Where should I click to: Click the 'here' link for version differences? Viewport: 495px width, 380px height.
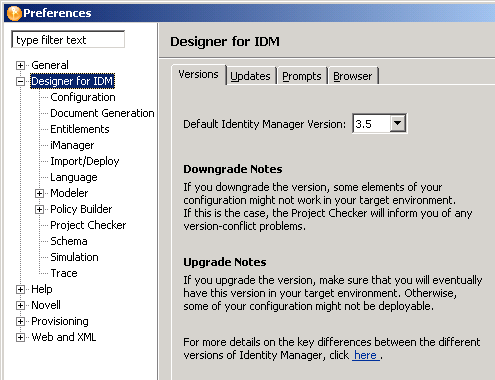click(x=366, y=355)
